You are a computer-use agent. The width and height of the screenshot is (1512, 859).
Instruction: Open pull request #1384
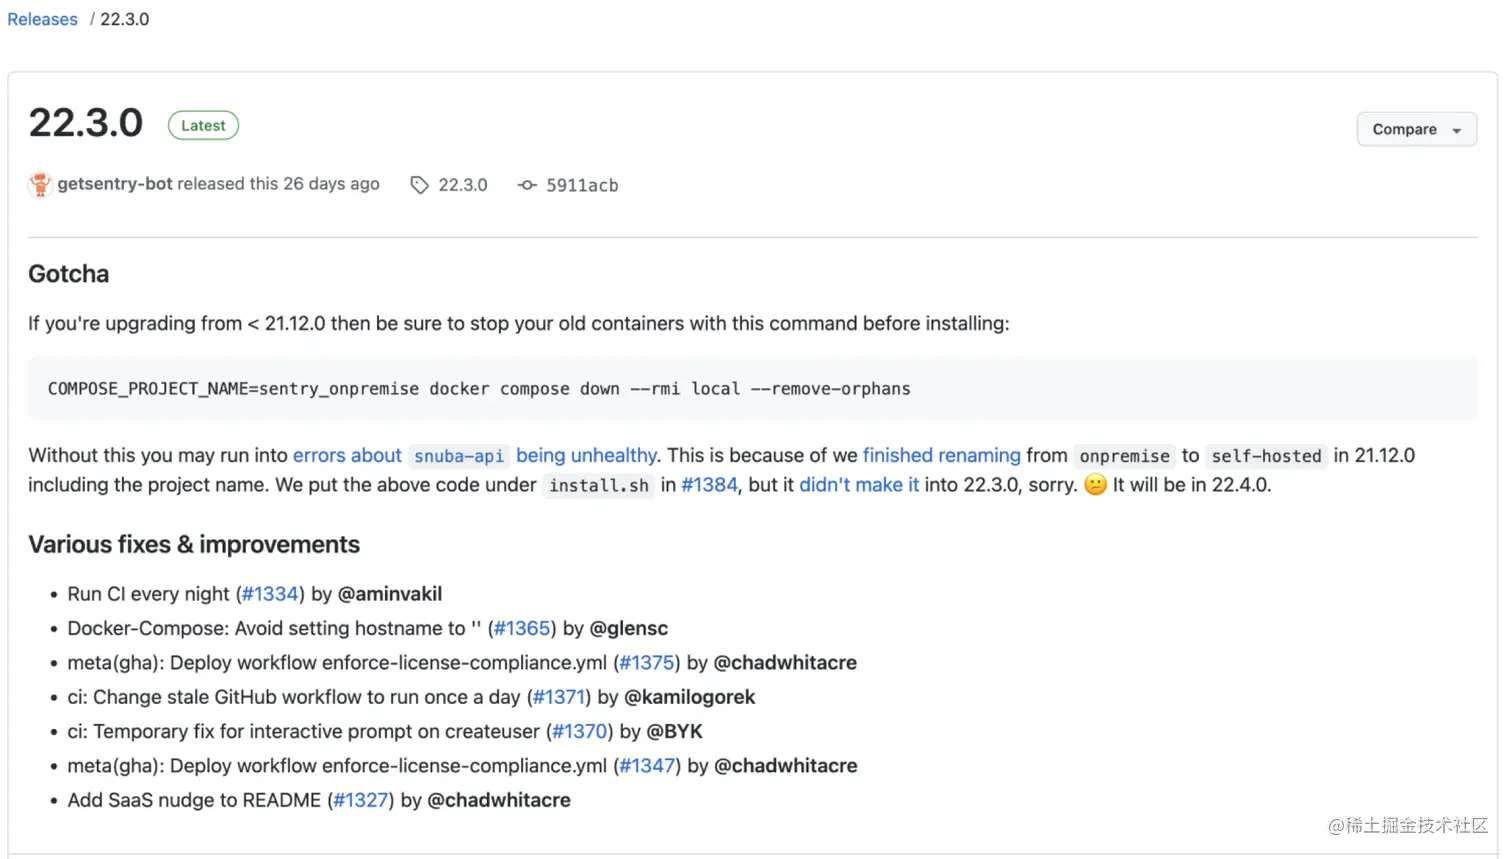point(709,485)
